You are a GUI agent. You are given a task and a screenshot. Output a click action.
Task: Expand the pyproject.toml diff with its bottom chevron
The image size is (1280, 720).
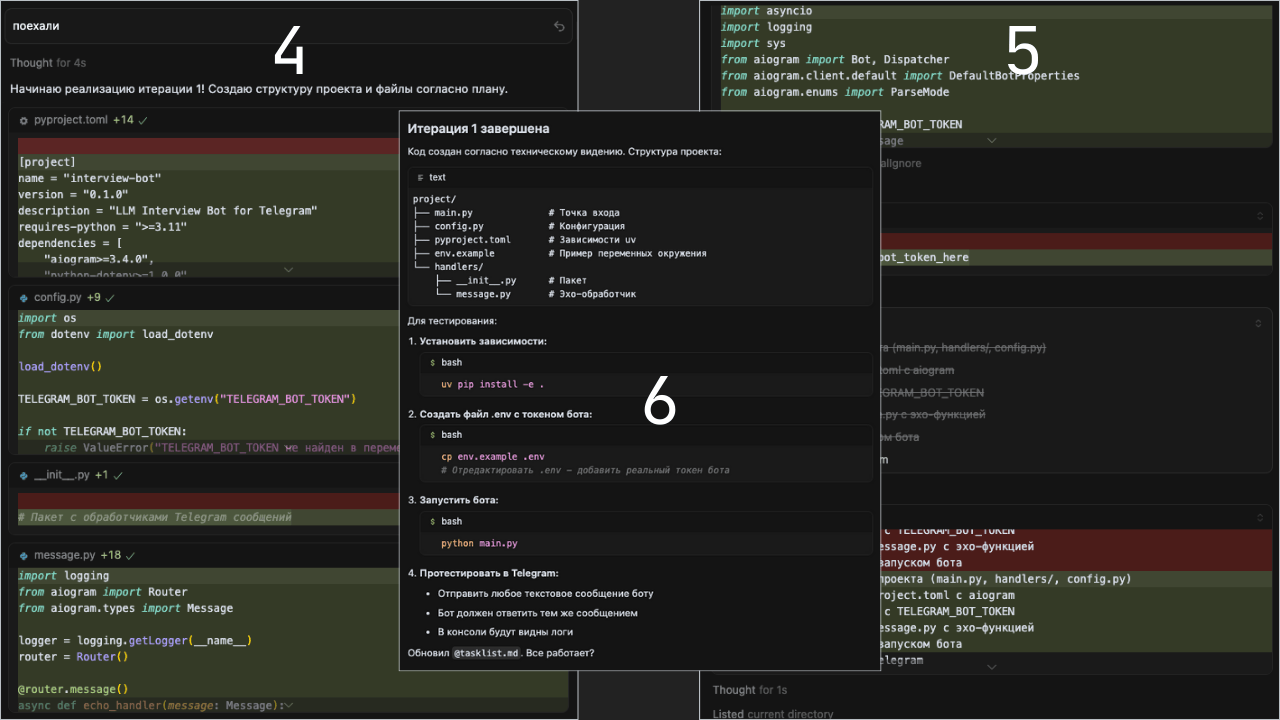click(x=289, y=270)
